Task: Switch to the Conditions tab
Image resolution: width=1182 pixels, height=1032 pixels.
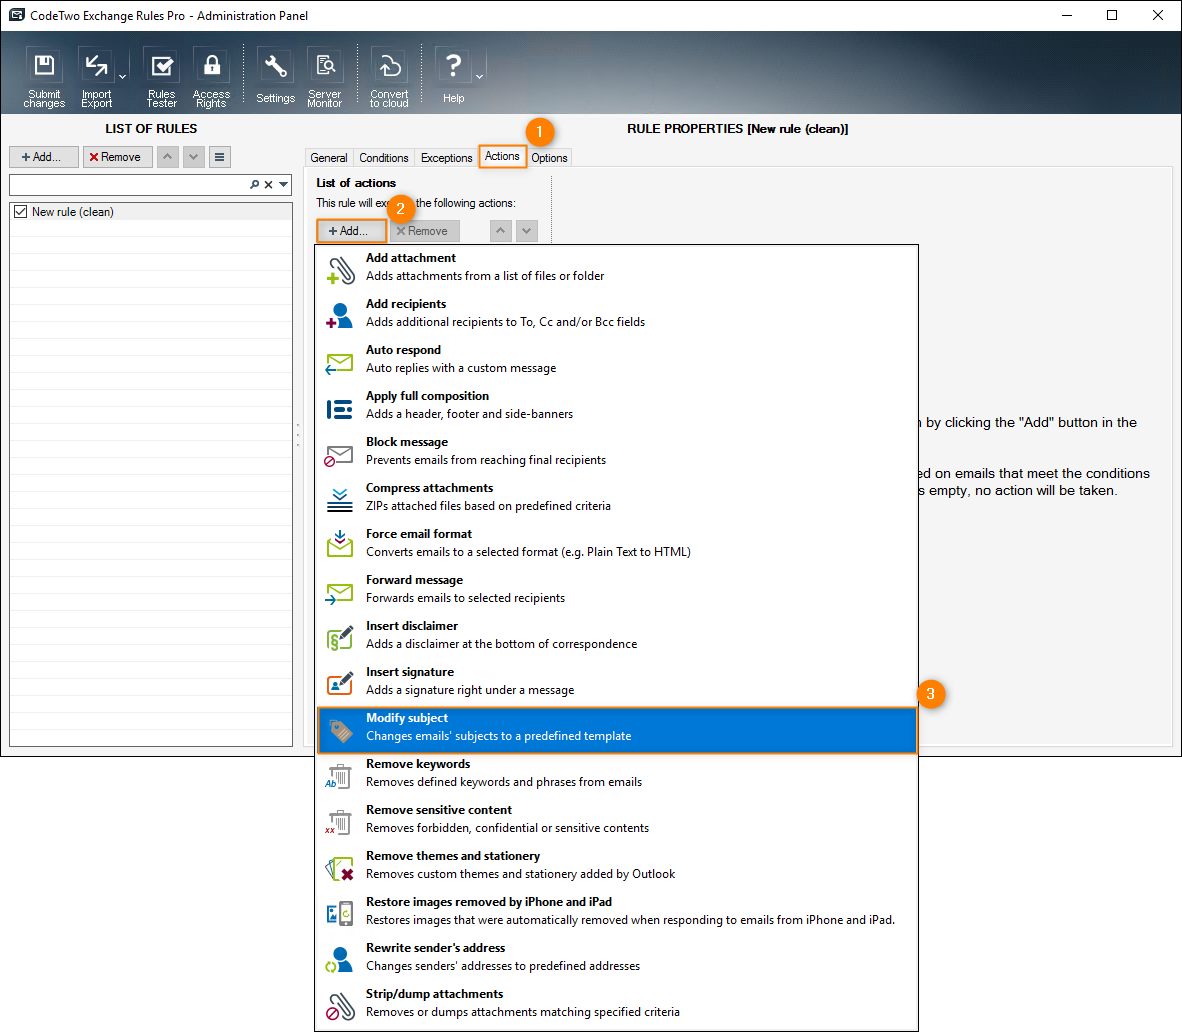Action: click(384, 158)
